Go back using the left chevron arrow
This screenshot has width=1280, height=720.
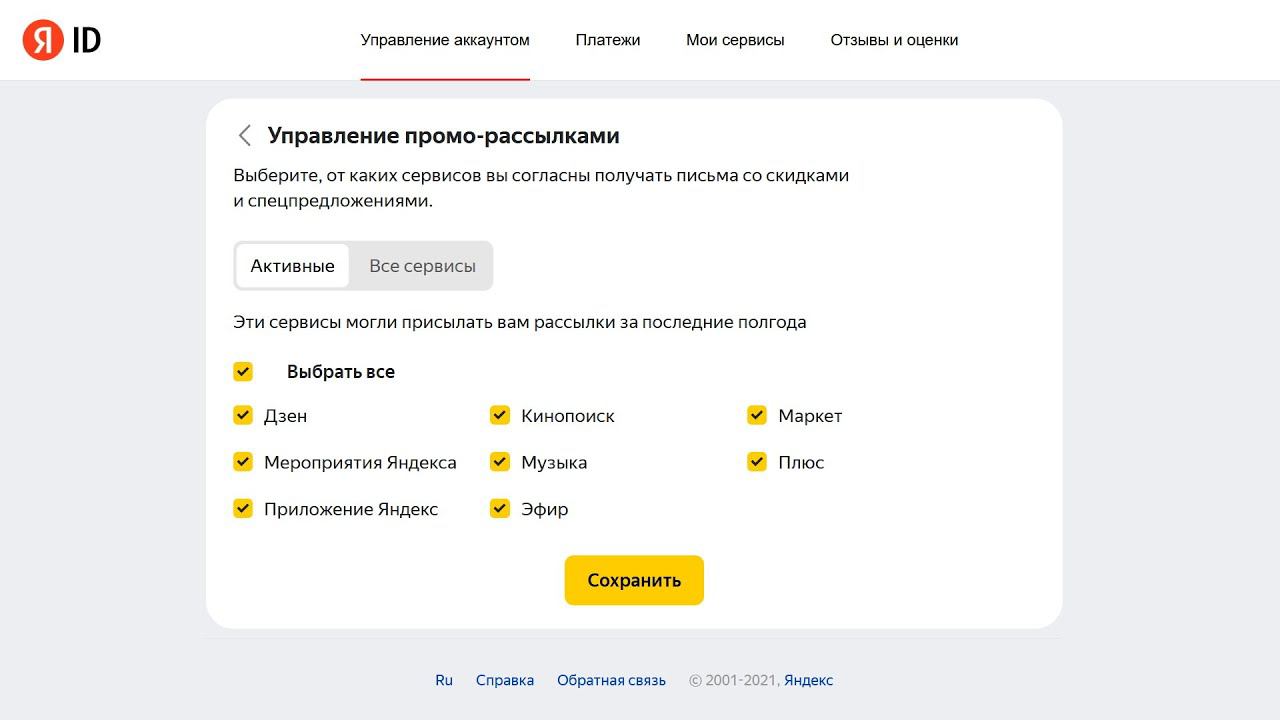click(x=244, y=136)
